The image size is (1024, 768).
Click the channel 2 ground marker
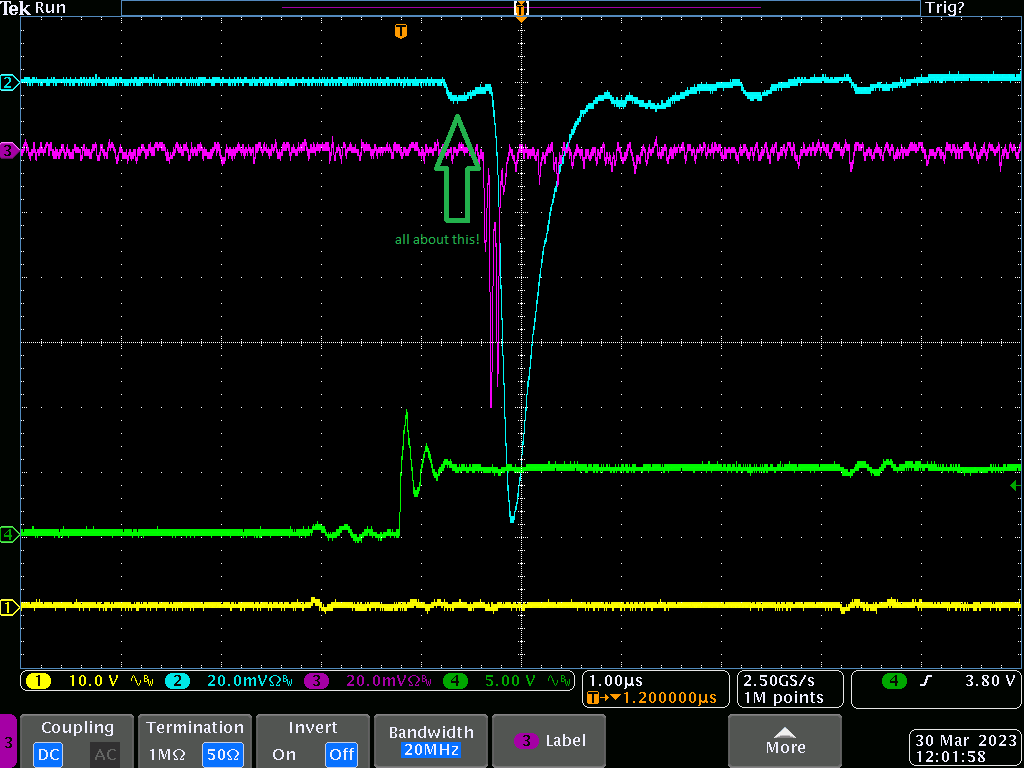click(x=9, y=82)
